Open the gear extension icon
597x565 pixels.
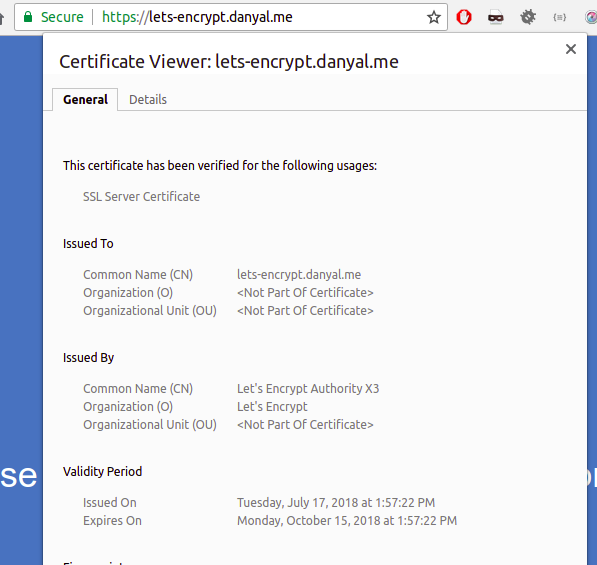(x=528, y=17)
